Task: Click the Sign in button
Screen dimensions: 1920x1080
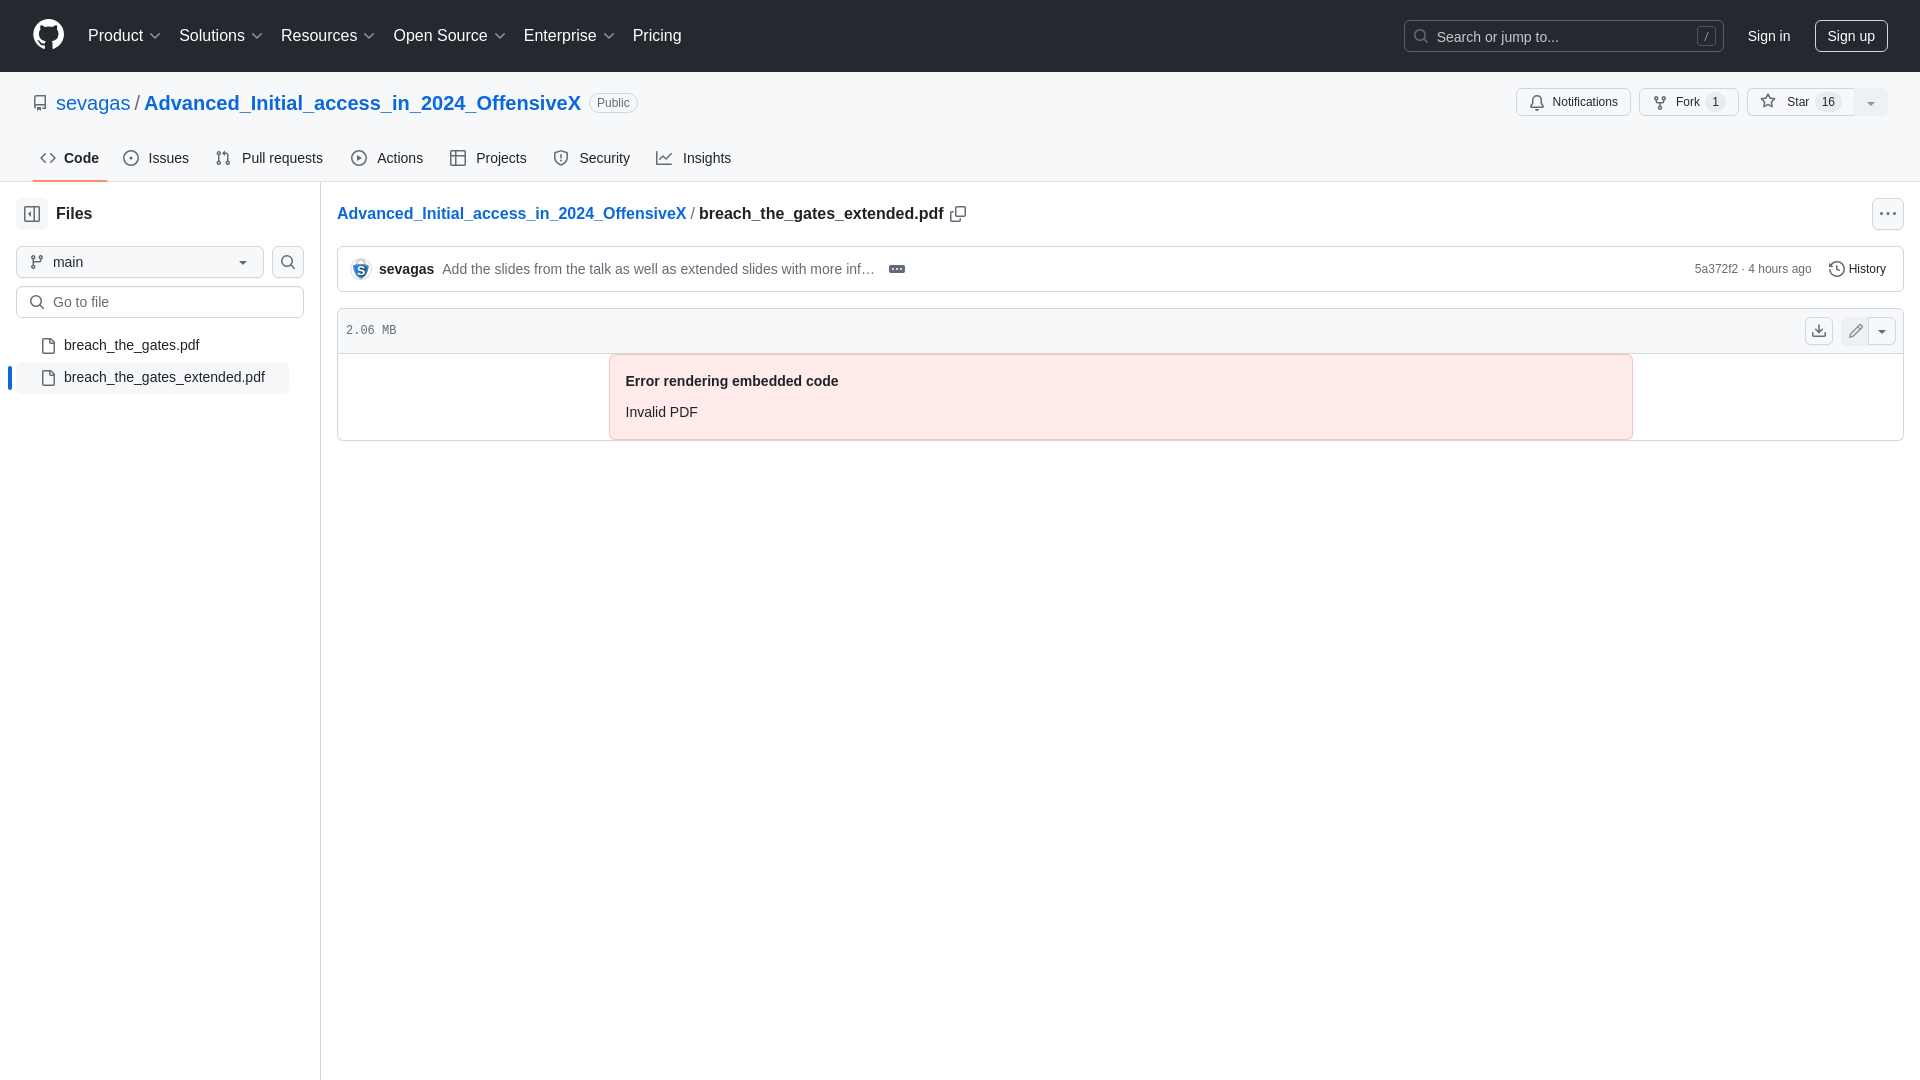Action: pyautogui.click(x=1768, y=36)
